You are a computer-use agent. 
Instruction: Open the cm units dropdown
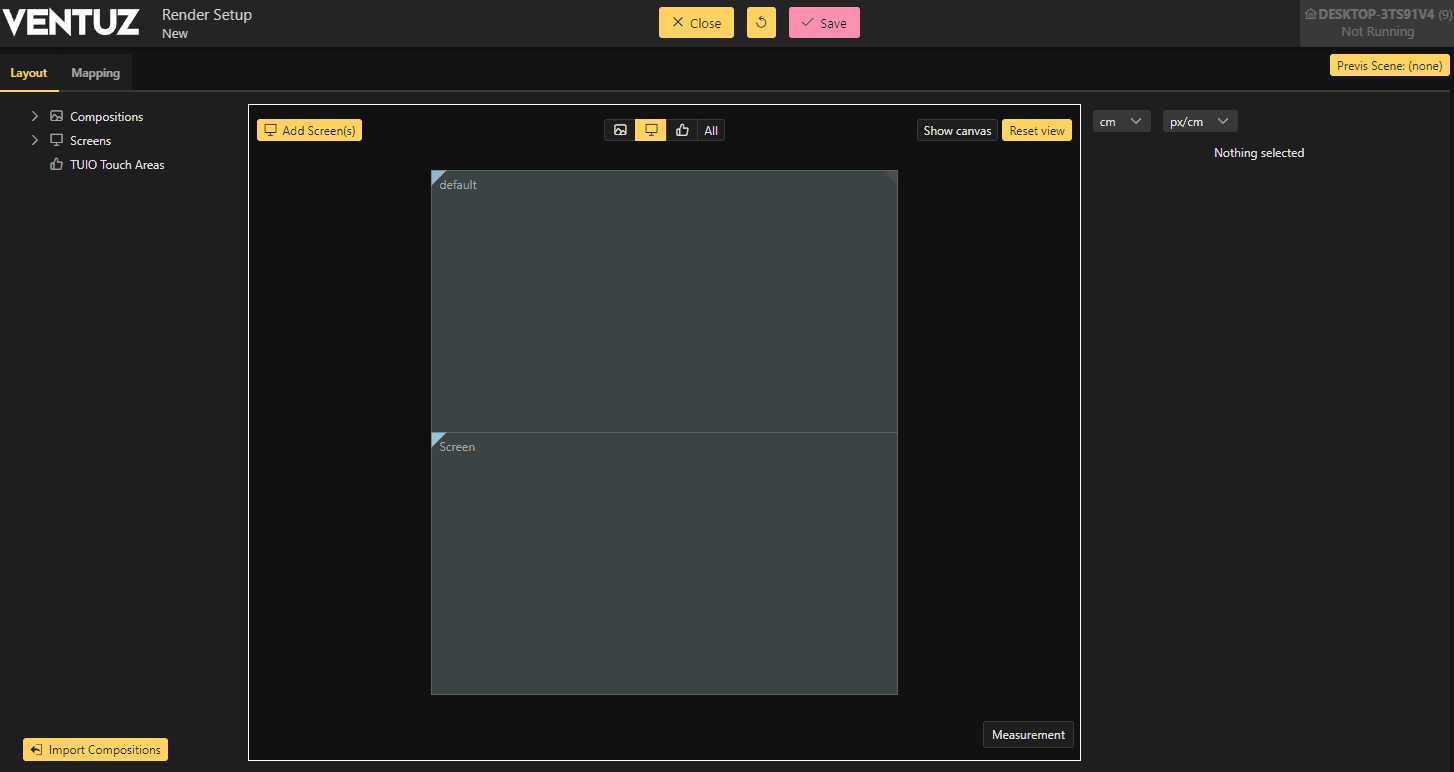(x=1121, y=122)
